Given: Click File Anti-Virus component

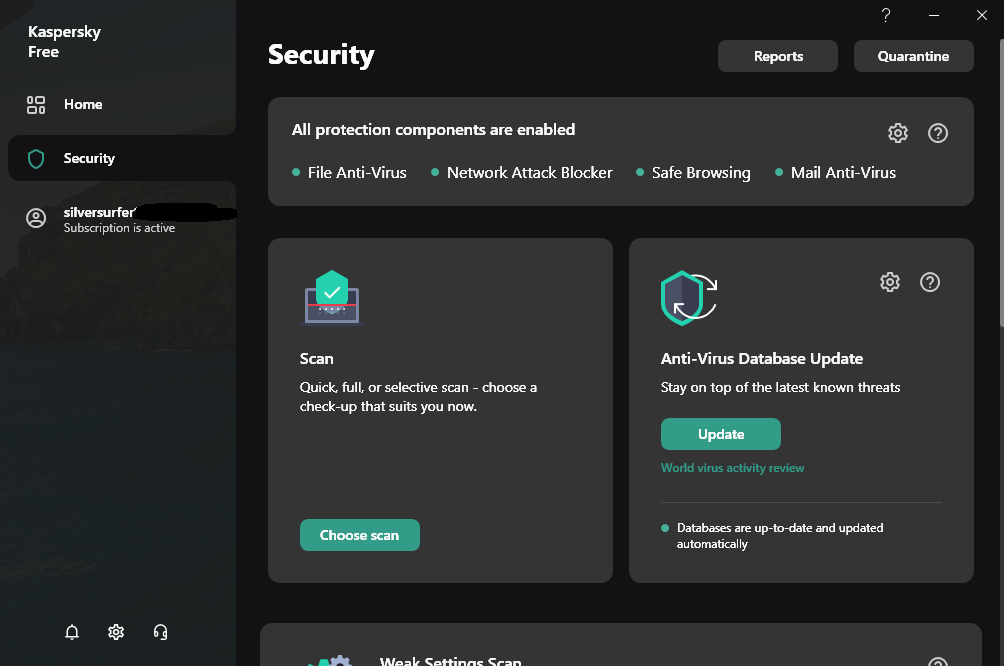Looking at the screenshot, I should pos(357,172).
